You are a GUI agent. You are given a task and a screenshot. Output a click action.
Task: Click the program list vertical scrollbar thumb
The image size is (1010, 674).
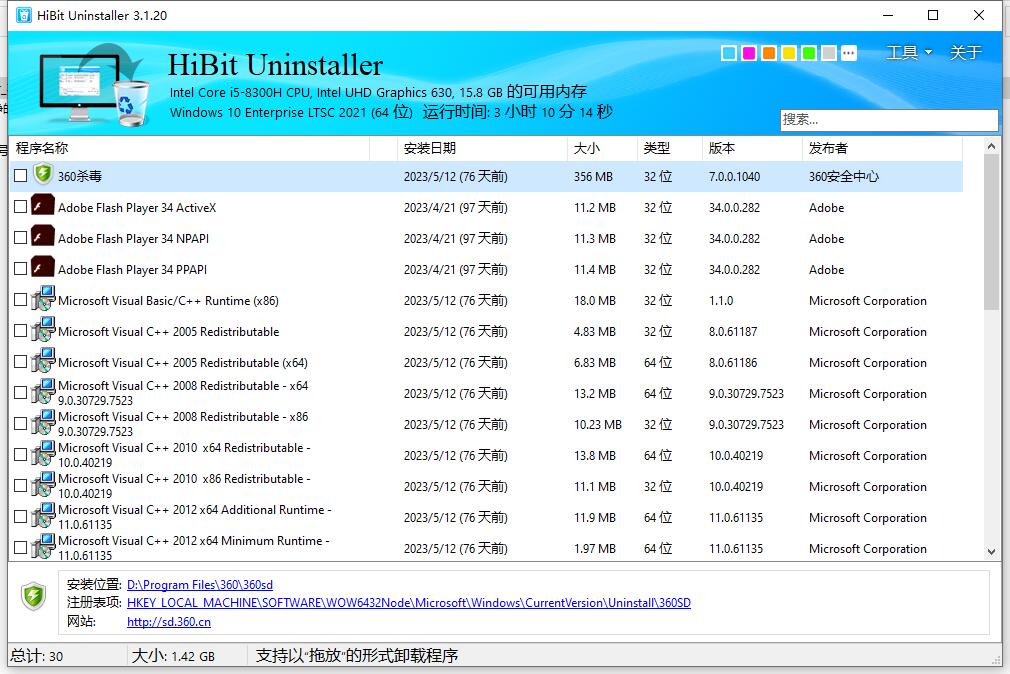(x=991, y=233)
